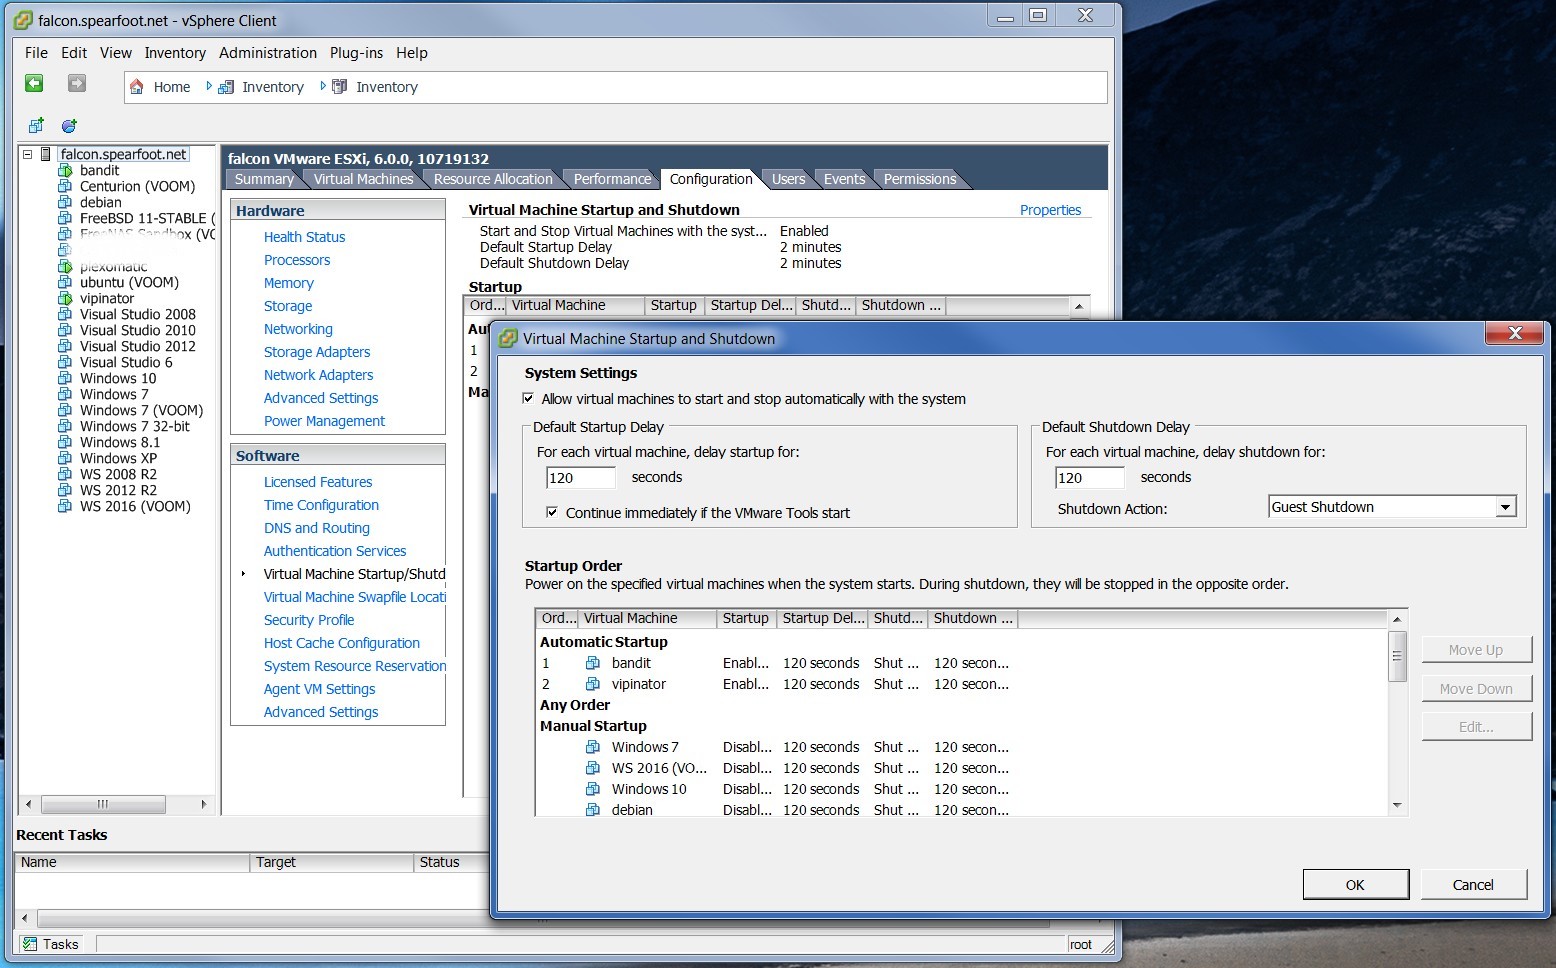Click the inventory tree horizontal scrollbar thumb
Viewport: 1556px width, 968px height.
click(x=103, y=804)
